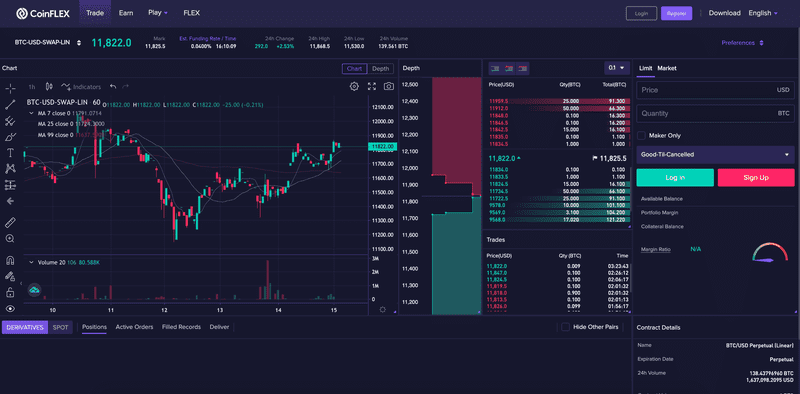
Task: Select the text annotation tool
Action: 10,153
